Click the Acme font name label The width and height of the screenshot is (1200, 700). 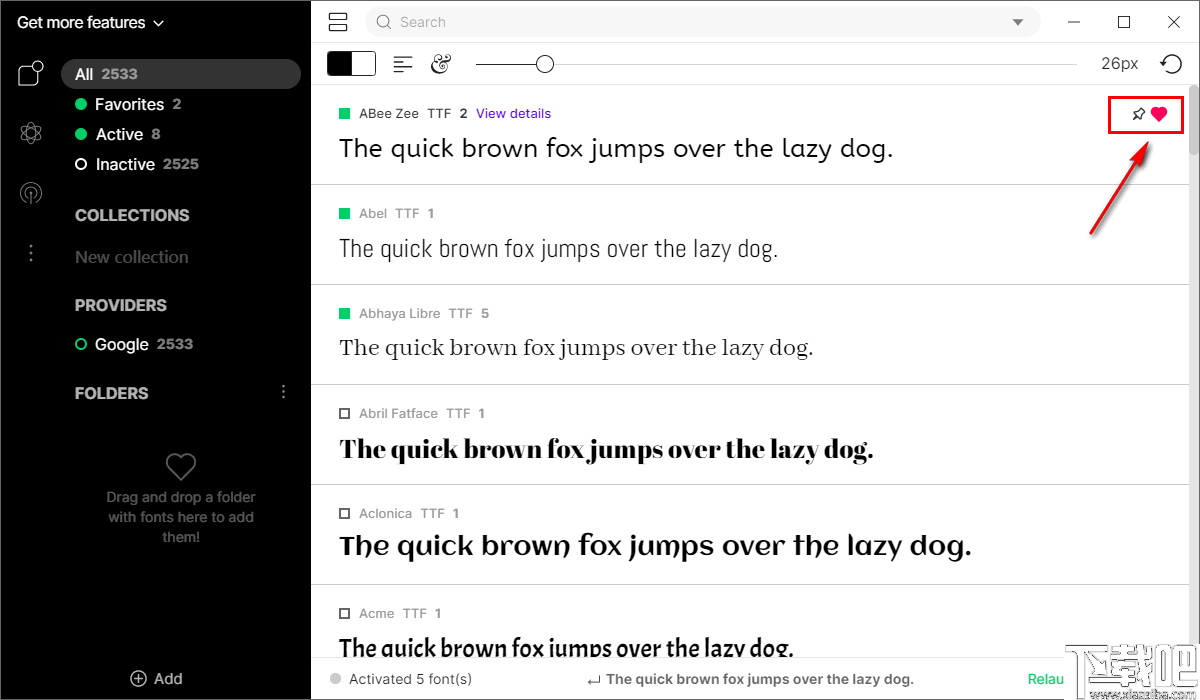[x=377, y=614]
